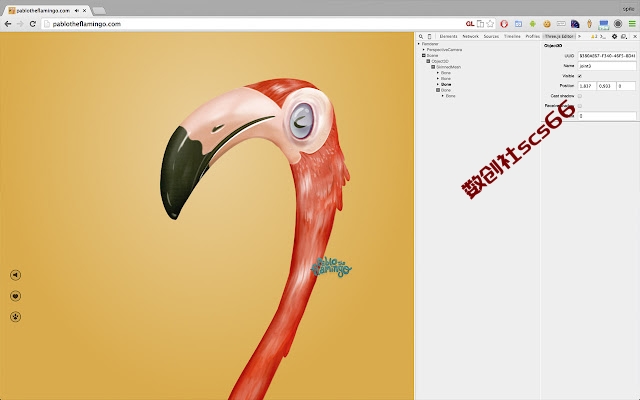Screen dimensions: 640x400
Task: Open the Network tab in DevTools
Action: click(x=470, y=36)
